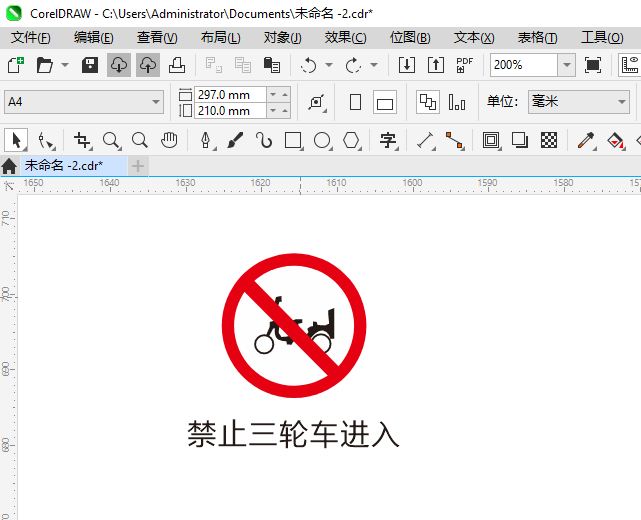
Task: Select the Color Eyedropper tool
Action: pyautogui.click(x=586, y=141)
